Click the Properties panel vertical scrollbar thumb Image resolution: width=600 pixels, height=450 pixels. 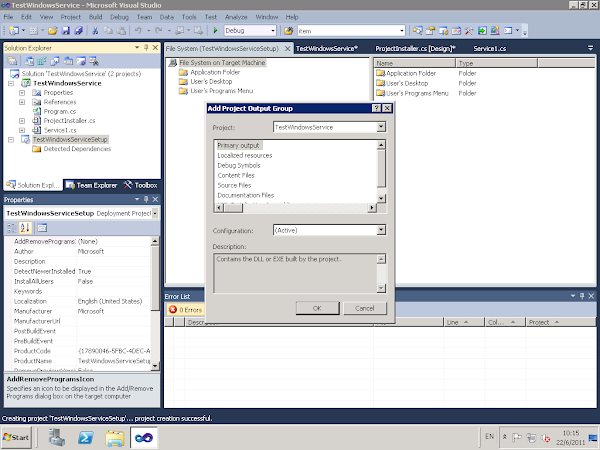coord(155,278)
